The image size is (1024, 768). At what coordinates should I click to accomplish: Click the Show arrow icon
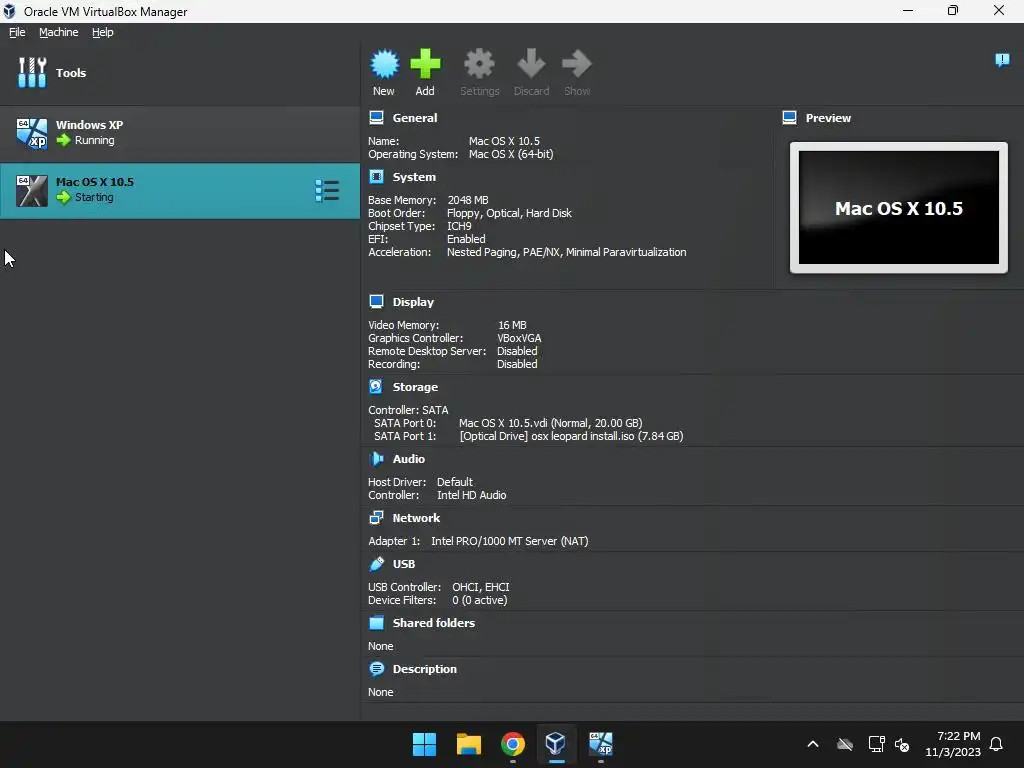tap(577, 64)
